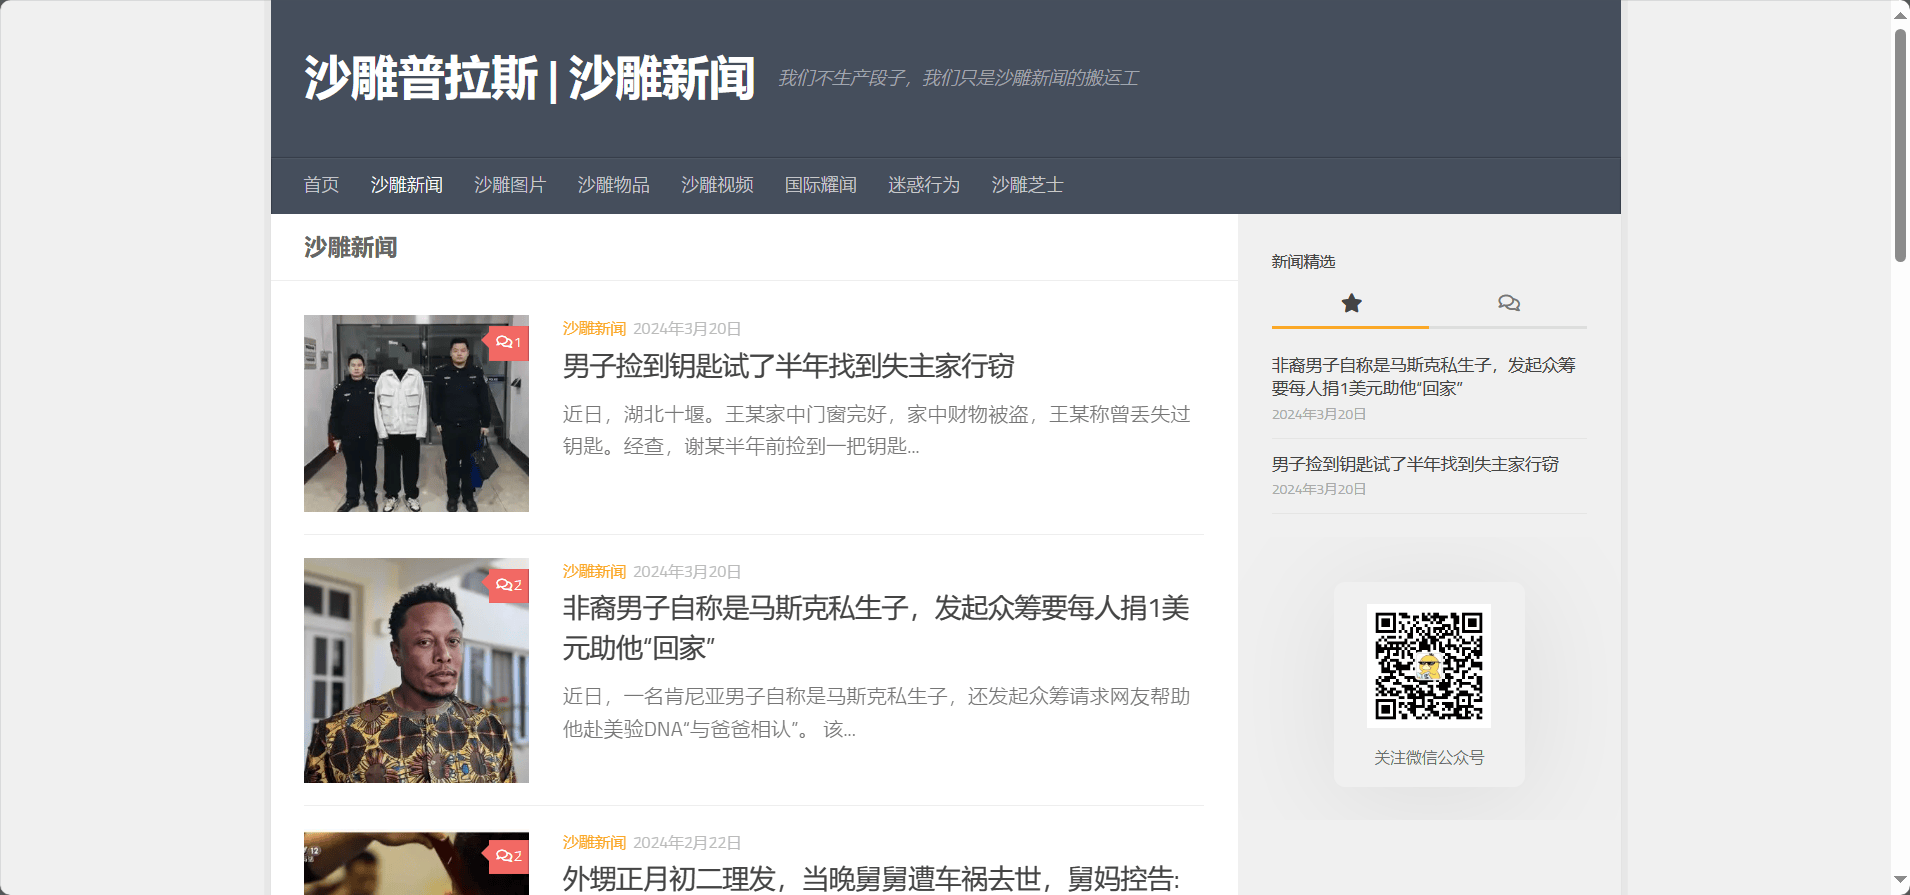Click comment badge on haircut article thumbnail
1910x895 pixels.
(508, 856)
